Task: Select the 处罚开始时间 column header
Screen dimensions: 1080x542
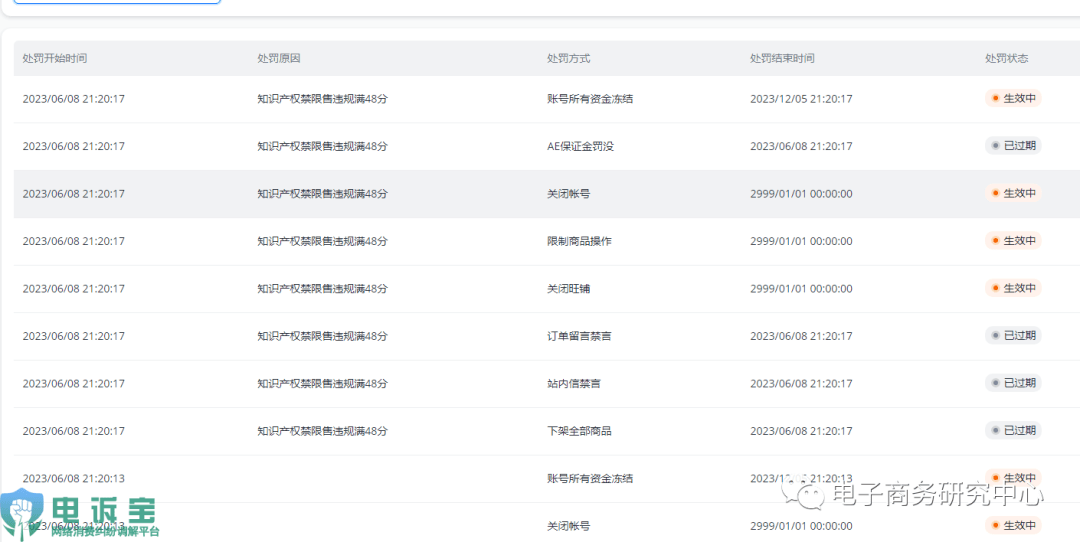Action: point(55,58)
